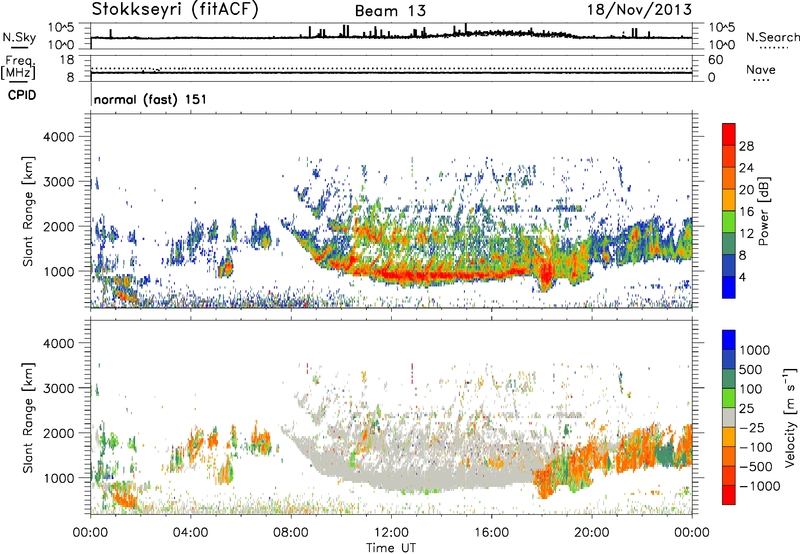Click the 18 tick on the frequency axis
Image resolution: width=800 pixels, height=554 pixels.
pyautogui.click(x=67, y=59)
